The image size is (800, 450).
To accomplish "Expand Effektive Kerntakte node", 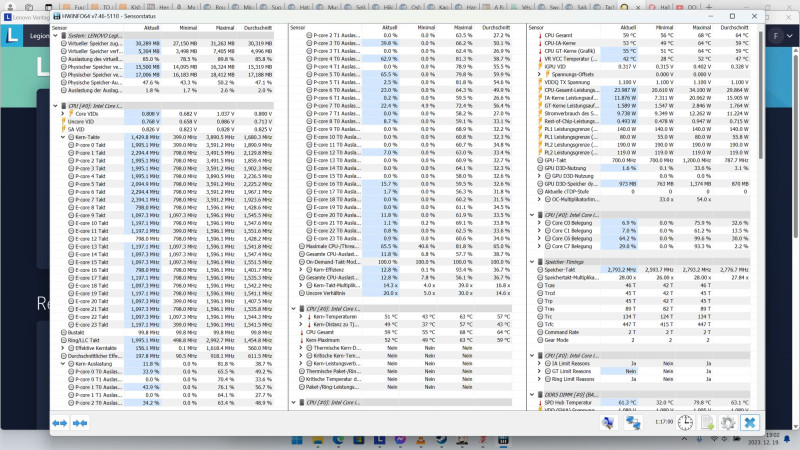I will click(63, 348).
